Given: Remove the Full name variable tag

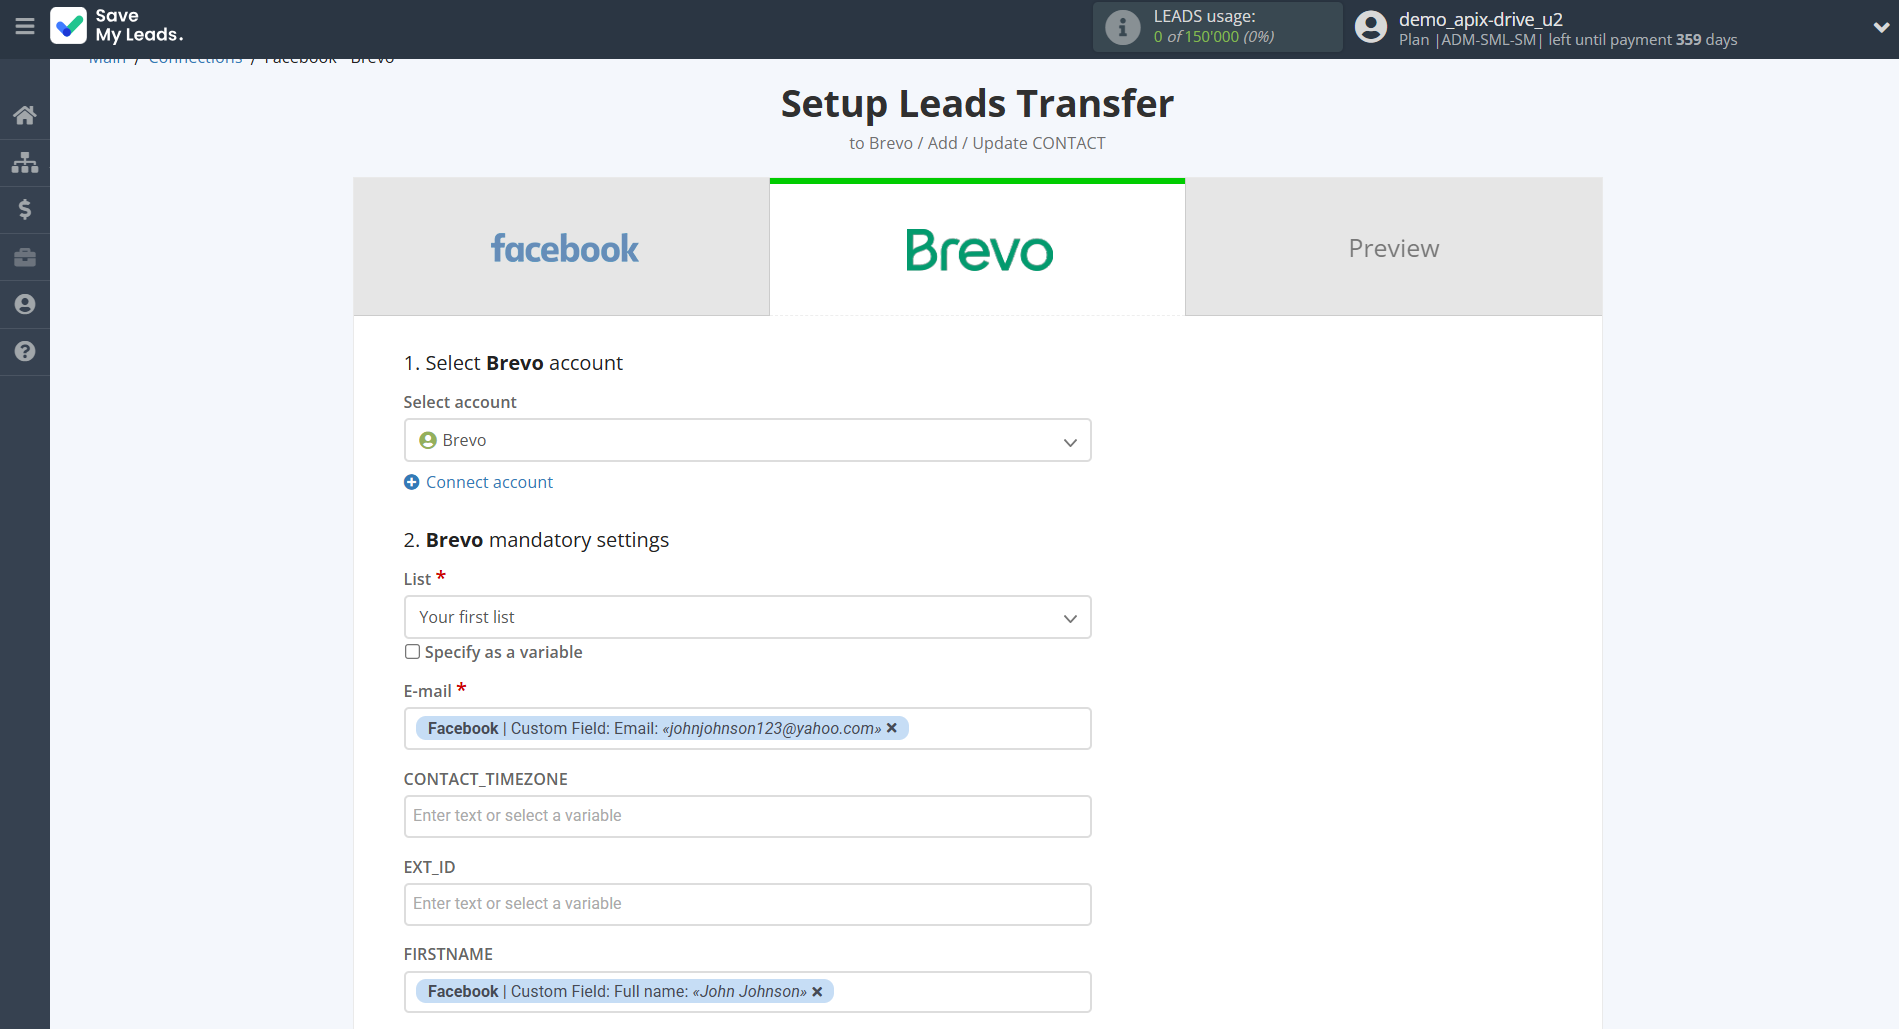Looking at the screenshot, I should pyautogui.click(x=817, y=992).
